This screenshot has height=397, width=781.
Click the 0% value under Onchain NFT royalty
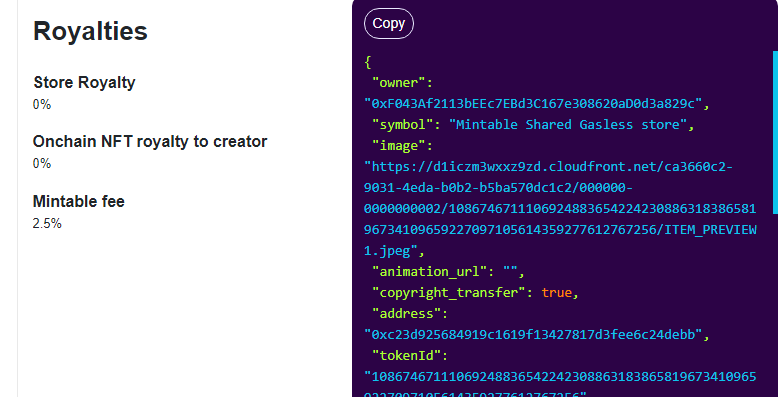(42, 164)
